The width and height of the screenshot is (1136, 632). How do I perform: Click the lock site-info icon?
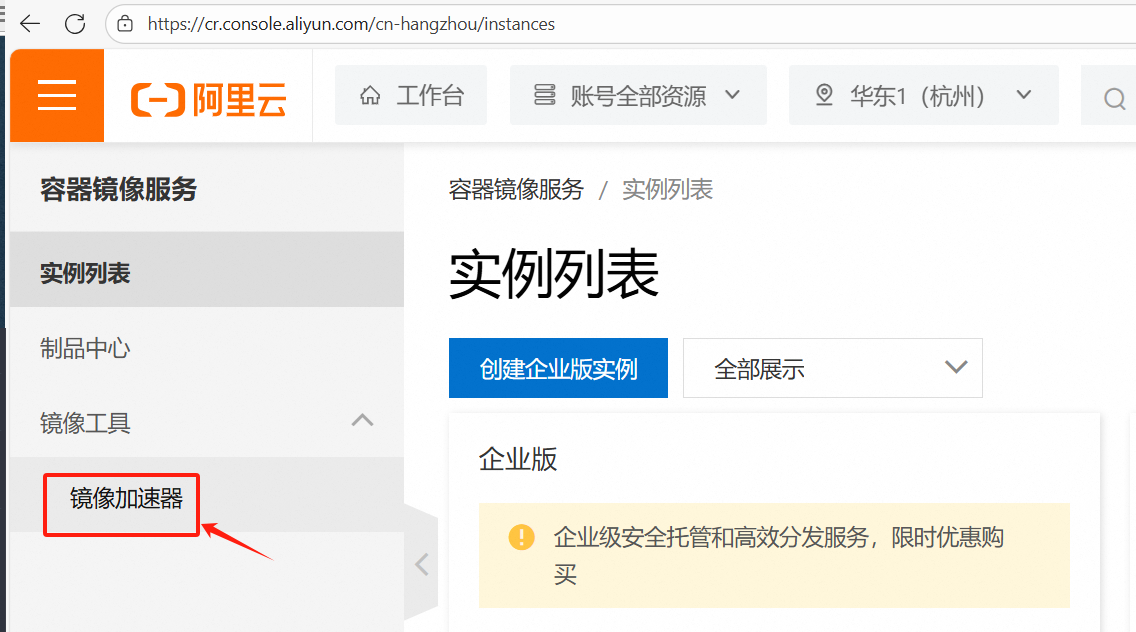click(125, 24)
